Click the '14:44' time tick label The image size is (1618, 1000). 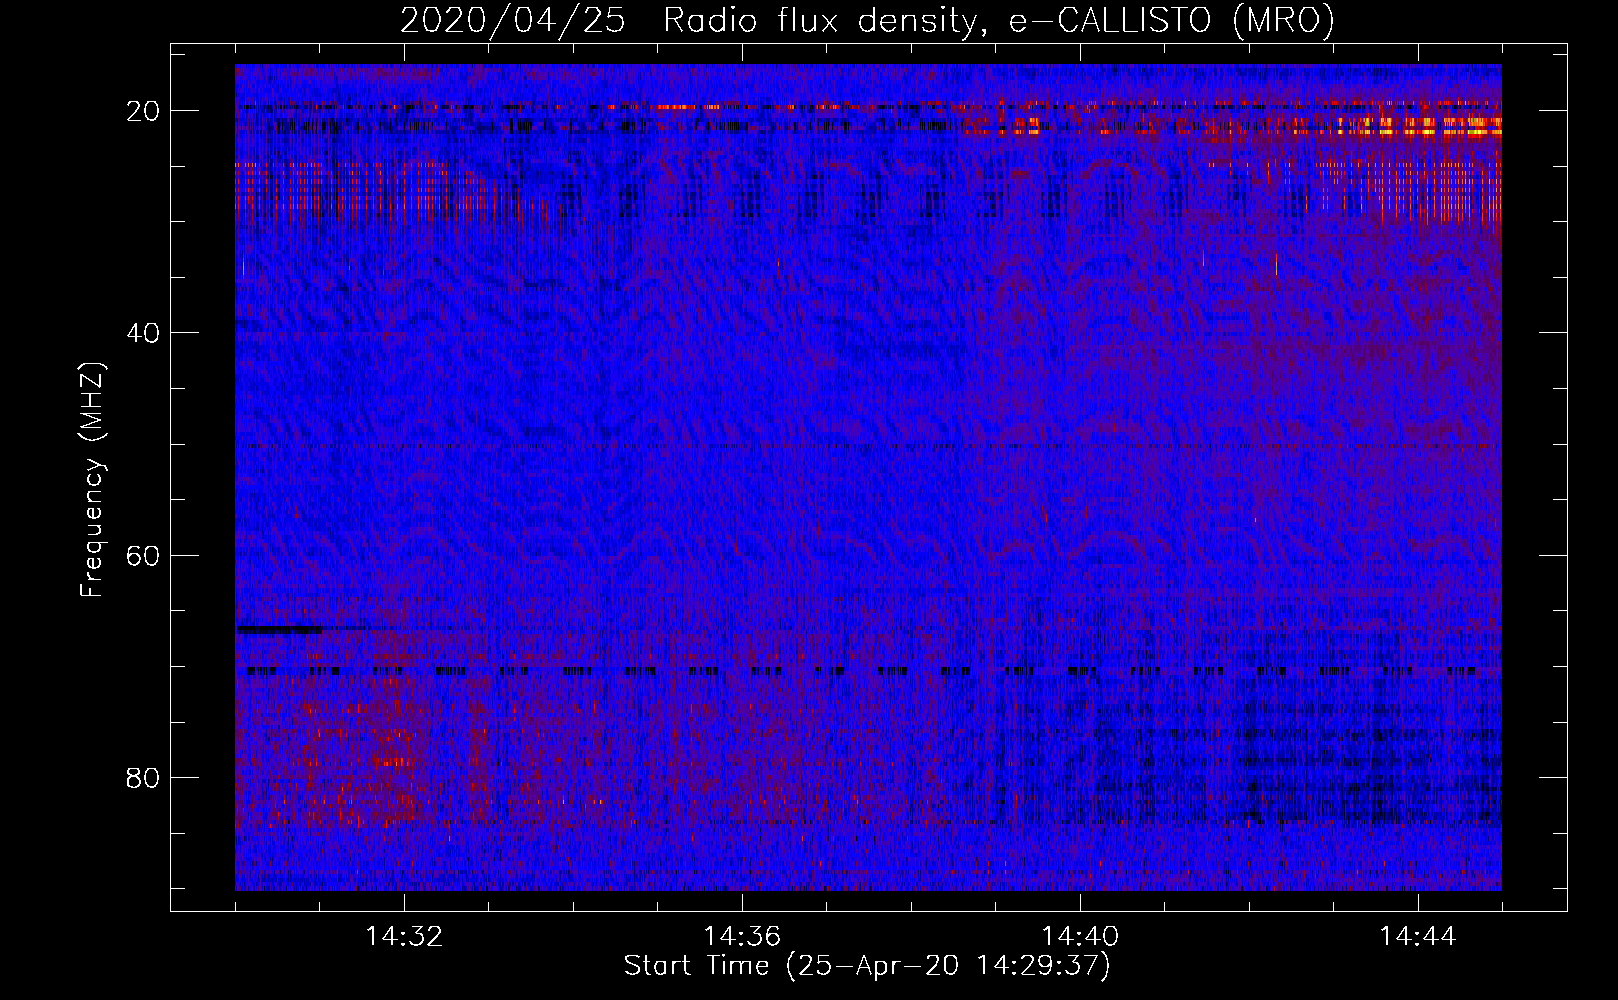tap(1418, 937)
